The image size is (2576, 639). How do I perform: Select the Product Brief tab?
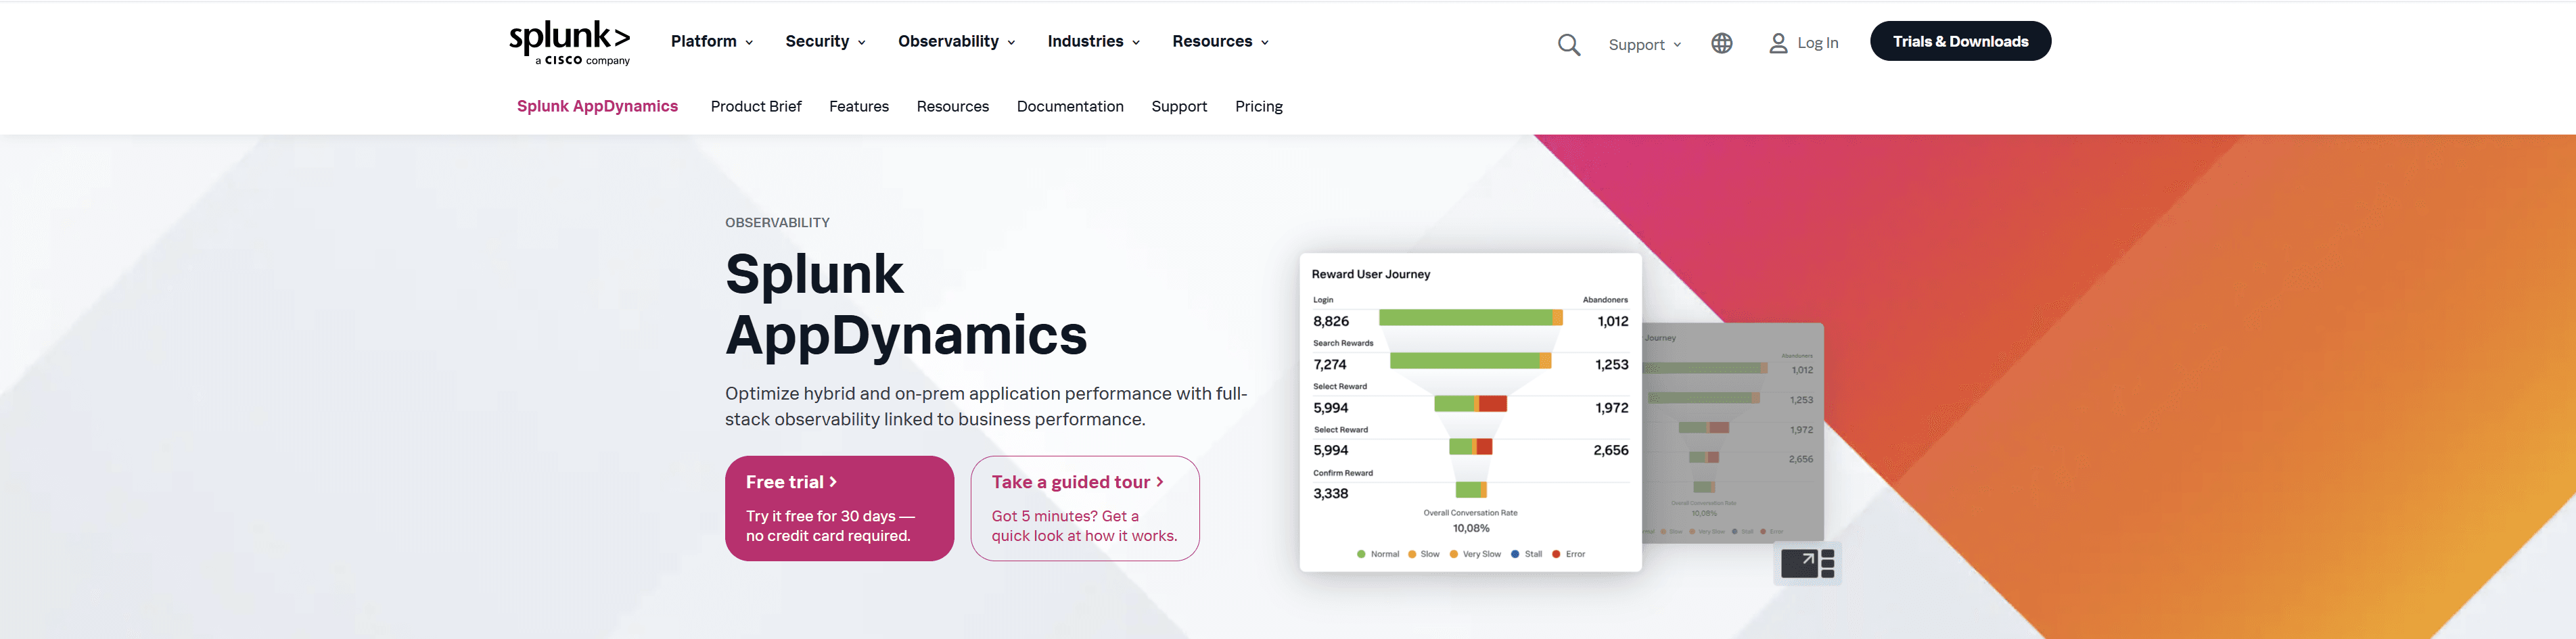coord(756,106)
